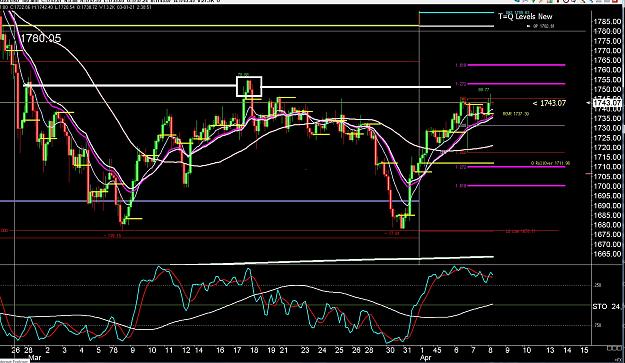Select the 1770.00 price axis label

coord(607,51)
